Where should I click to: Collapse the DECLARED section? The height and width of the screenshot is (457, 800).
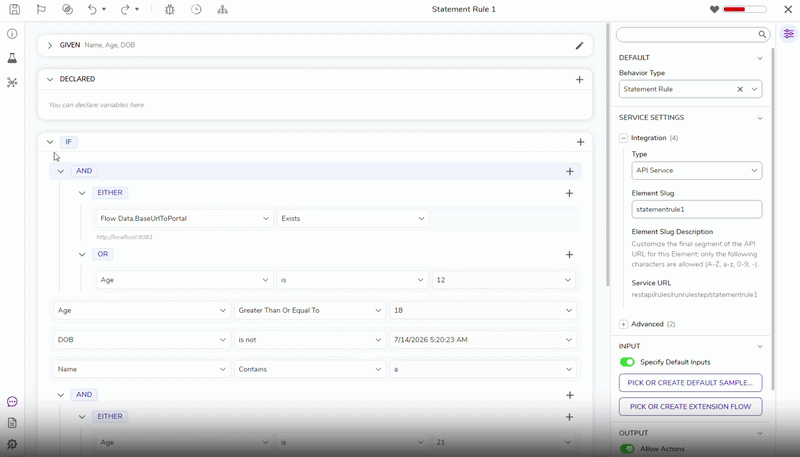(x=49, y=79)
